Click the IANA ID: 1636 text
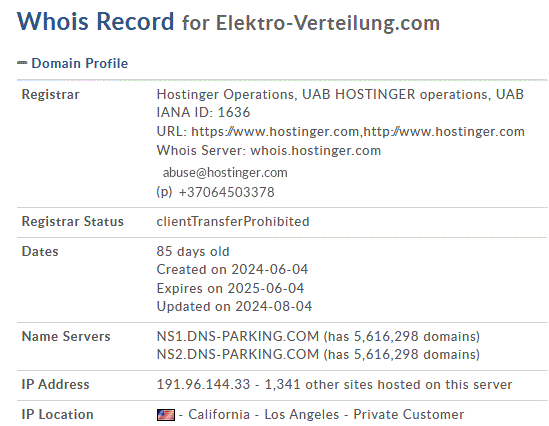 click(x=203, y=113)
